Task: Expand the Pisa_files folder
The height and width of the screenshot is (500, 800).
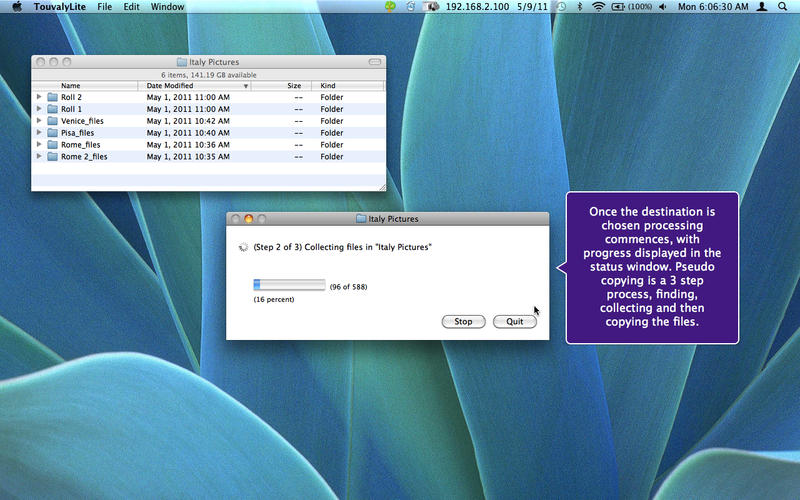Action: tap(39, 132)
